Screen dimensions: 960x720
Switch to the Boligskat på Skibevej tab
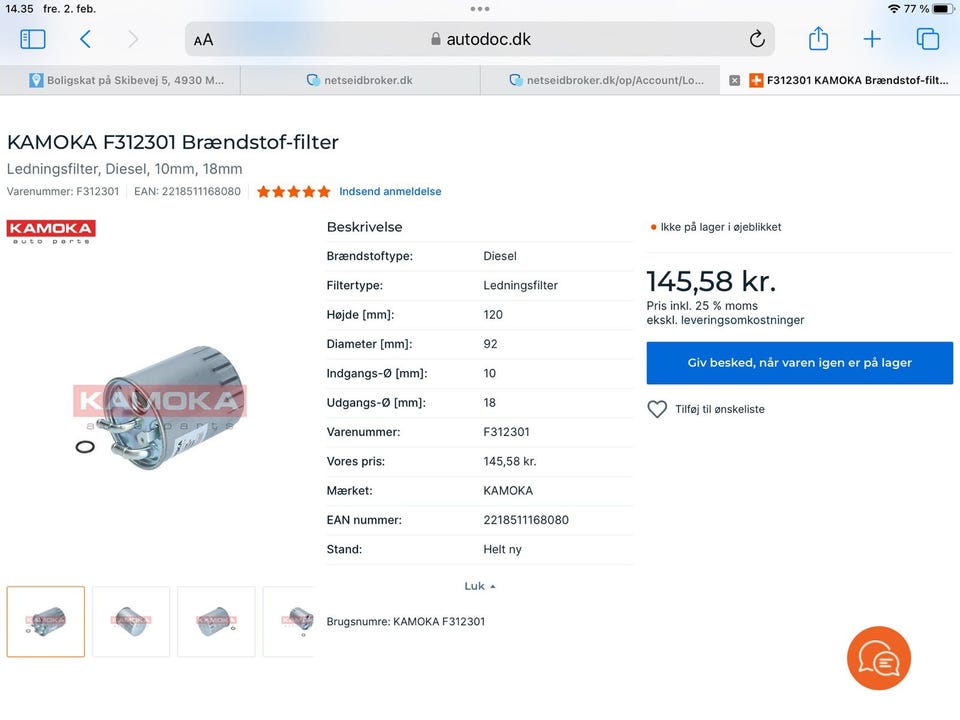pyautogui.click(x=125, y=81)
